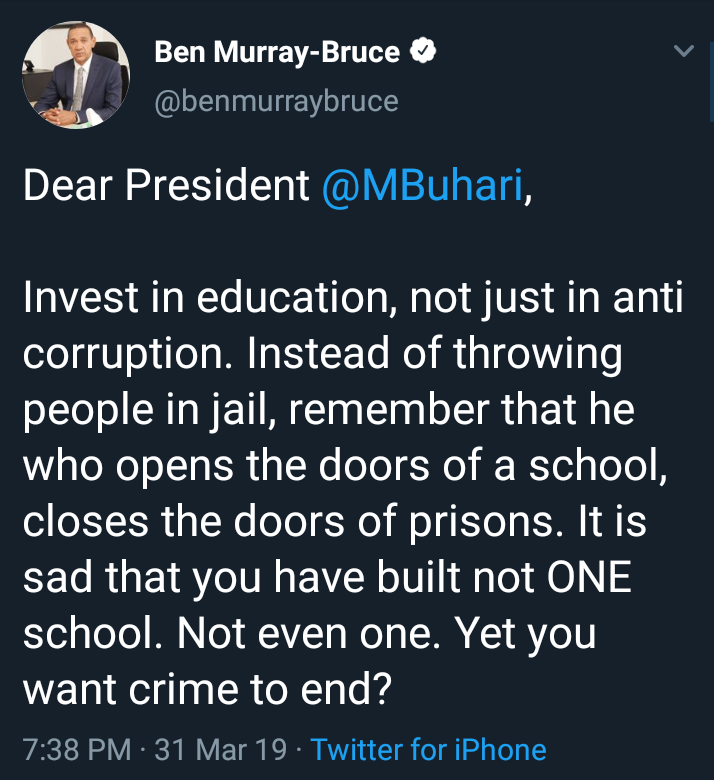Screen dimensions: 714x780
Task: Open Ben Murray-Bruce's profile photo
Action: coord(77,77)
